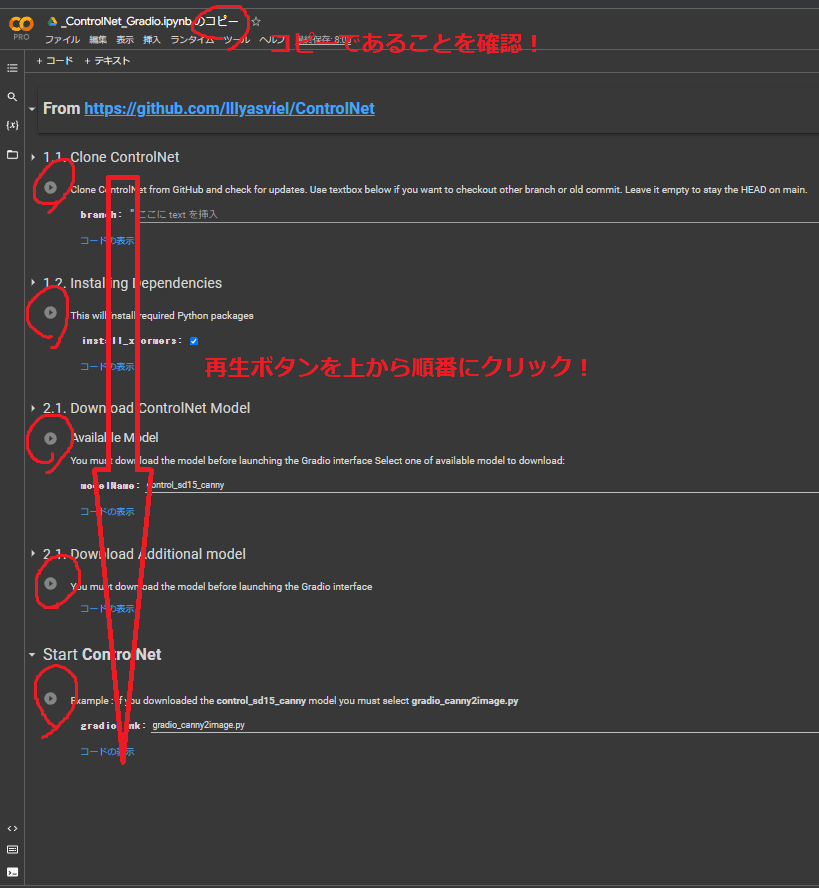Open the code snippets icon
Image resolution: width=819 pixels, height=888 pixels.
(x=12, y=829)
